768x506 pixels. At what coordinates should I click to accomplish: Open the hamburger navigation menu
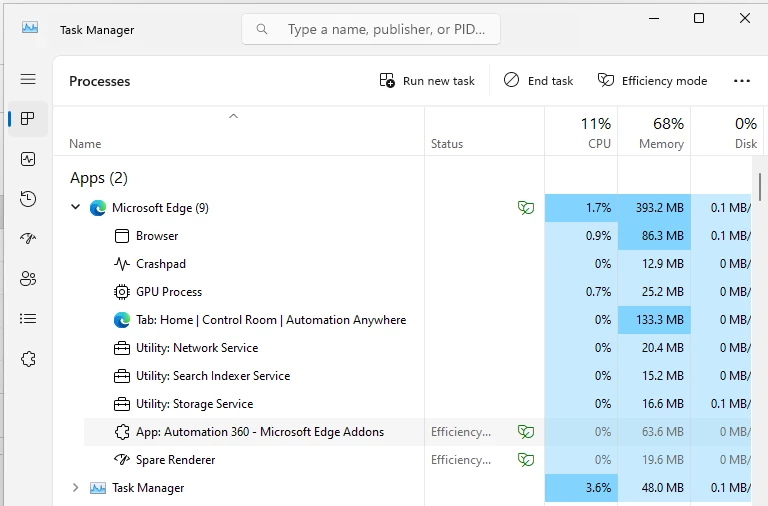[x=28, y=79]
